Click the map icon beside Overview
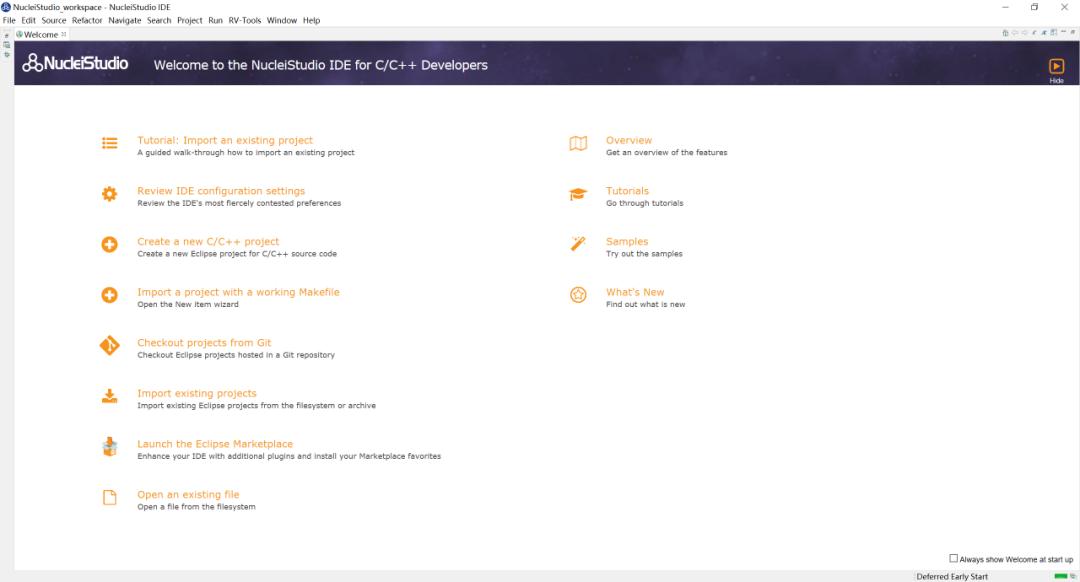This screenshot has width=1080, height=582. [x=579, y=143]
